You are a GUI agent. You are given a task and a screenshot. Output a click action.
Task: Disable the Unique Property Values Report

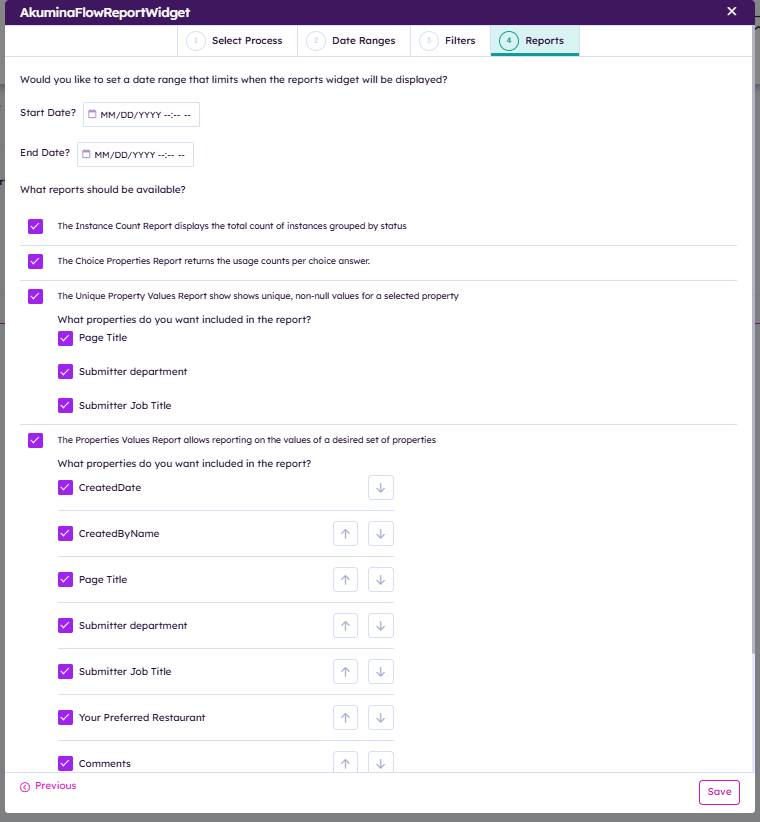point(36,296)
